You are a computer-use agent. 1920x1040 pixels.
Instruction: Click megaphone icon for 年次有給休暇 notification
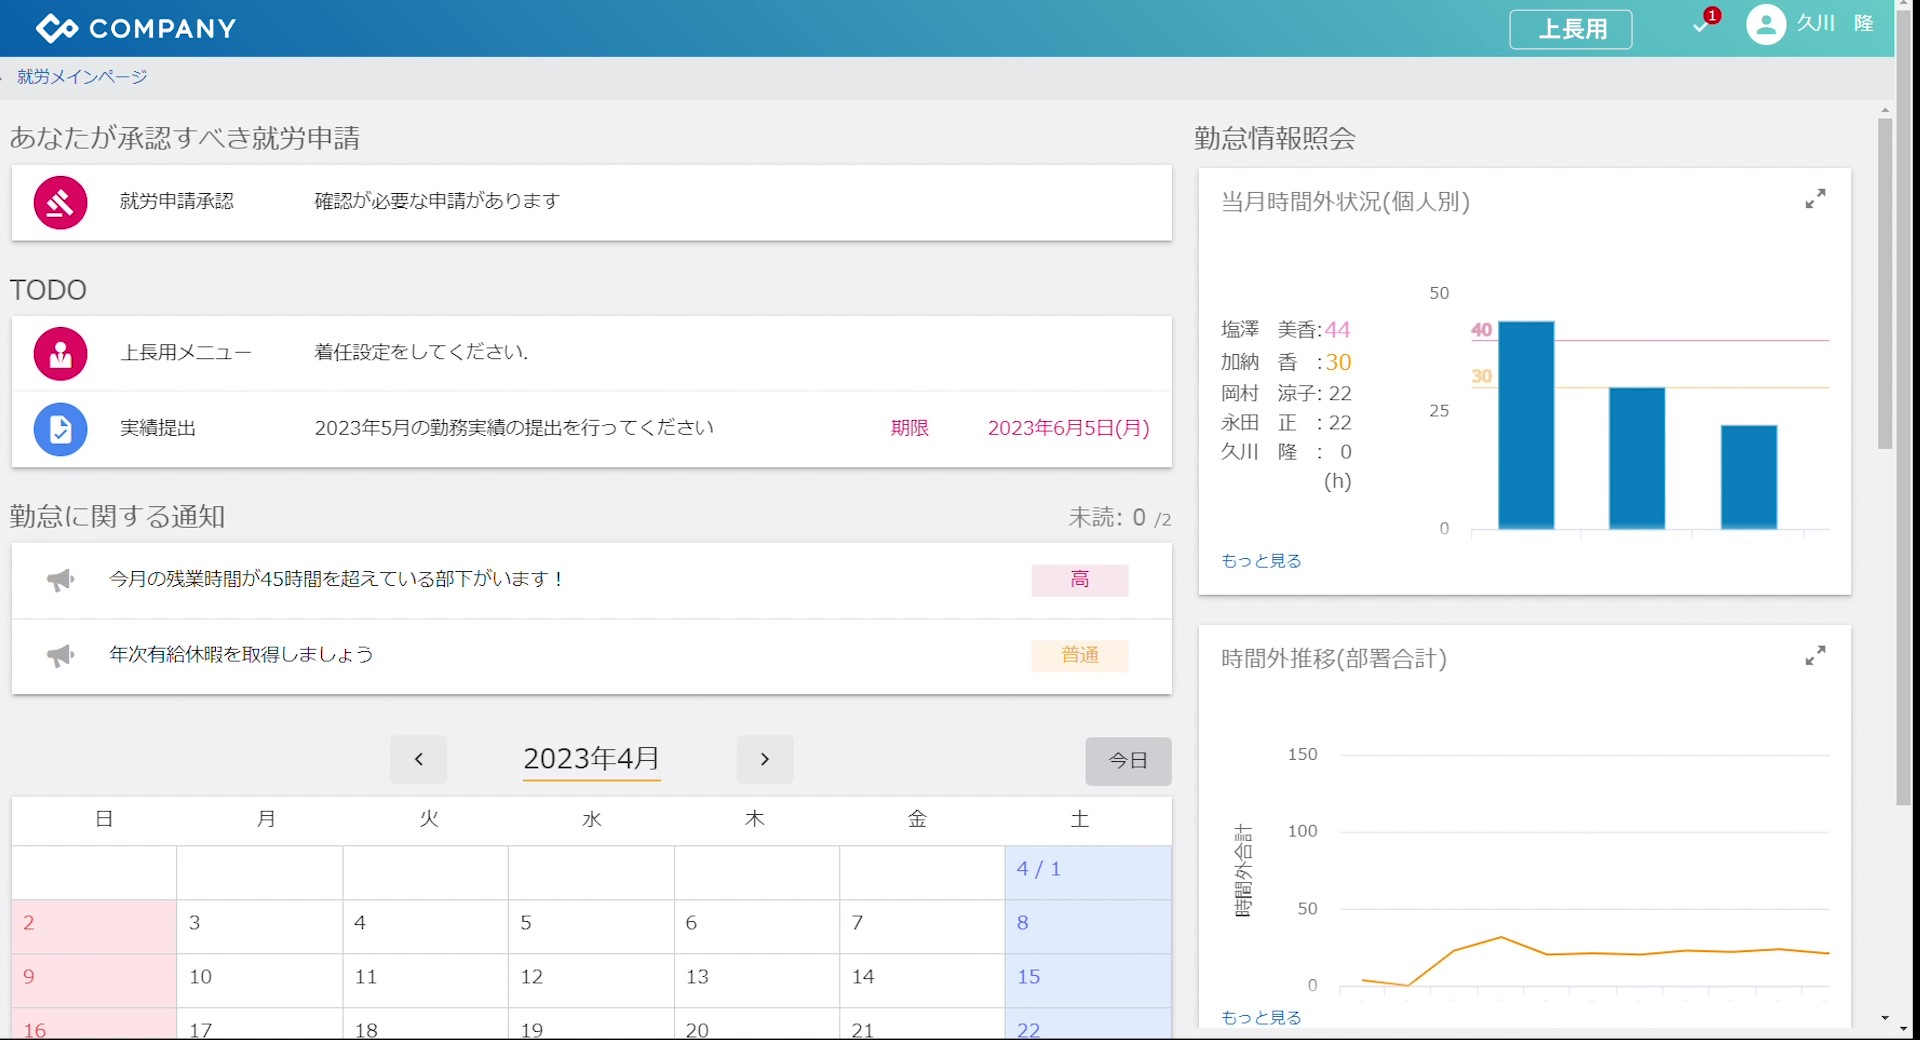pos(60,656)
